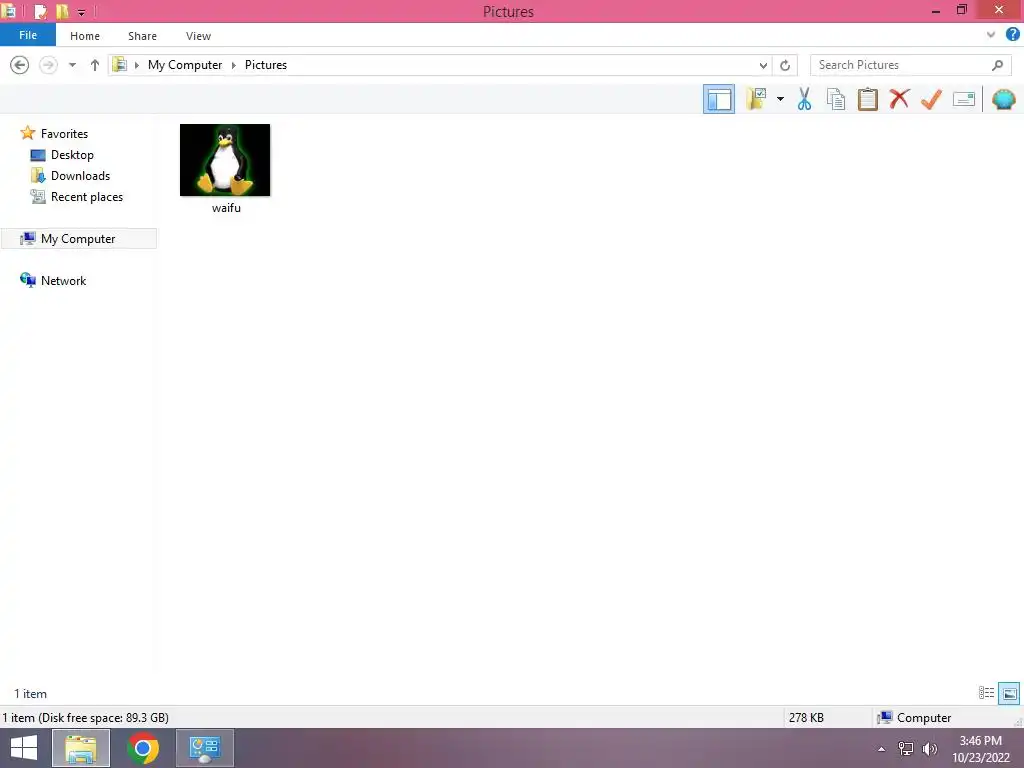Click the waifu file name label
Image resolution: width=1024 pixels, height=768 pixels.
[226, 208]
